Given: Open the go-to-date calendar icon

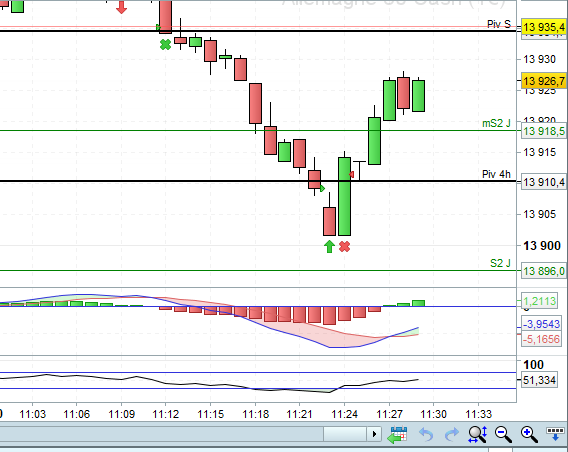Looking at the screenshot, I should pyautogui.click(x=397, y=434).
